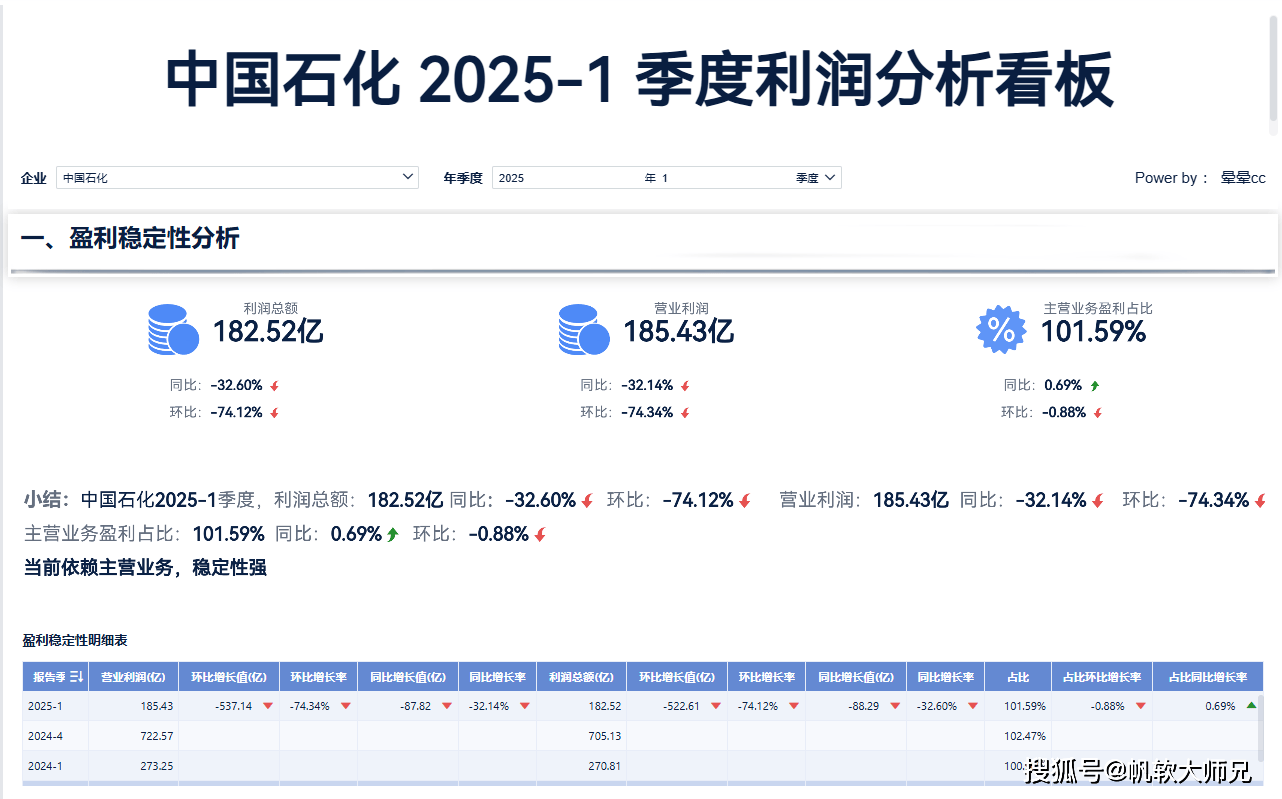
Task: Click the 2025-1 row in table
Action: click(x=45, y=706)
